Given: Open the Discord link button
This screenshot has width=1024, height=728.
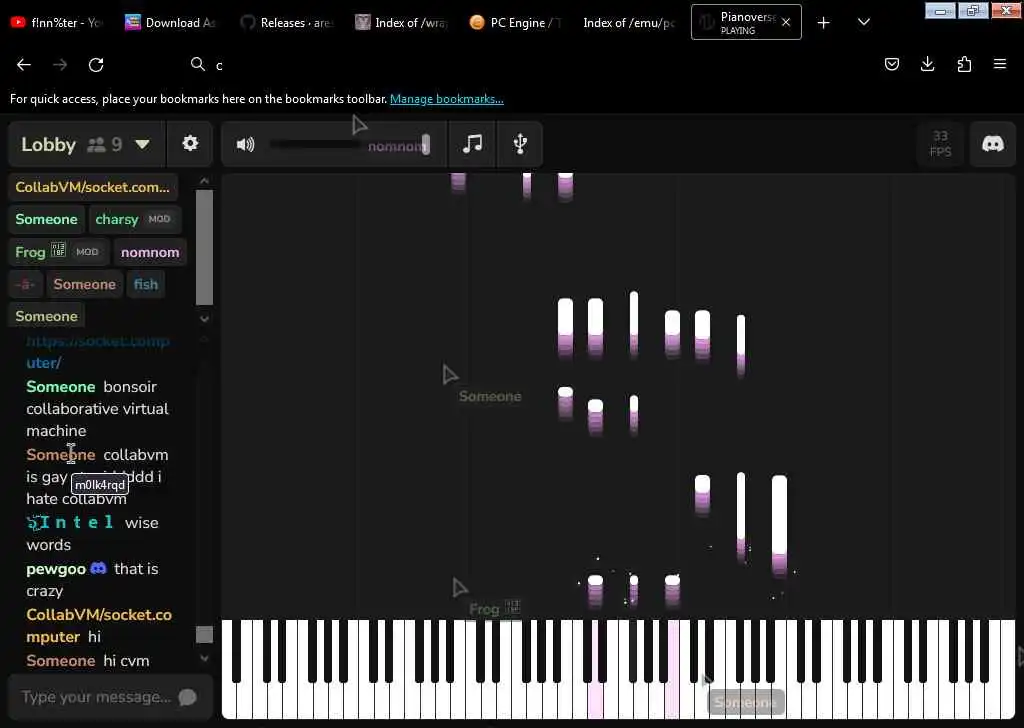Looking at the screenshot, I should pyautogui.click(x=993, y=144).
